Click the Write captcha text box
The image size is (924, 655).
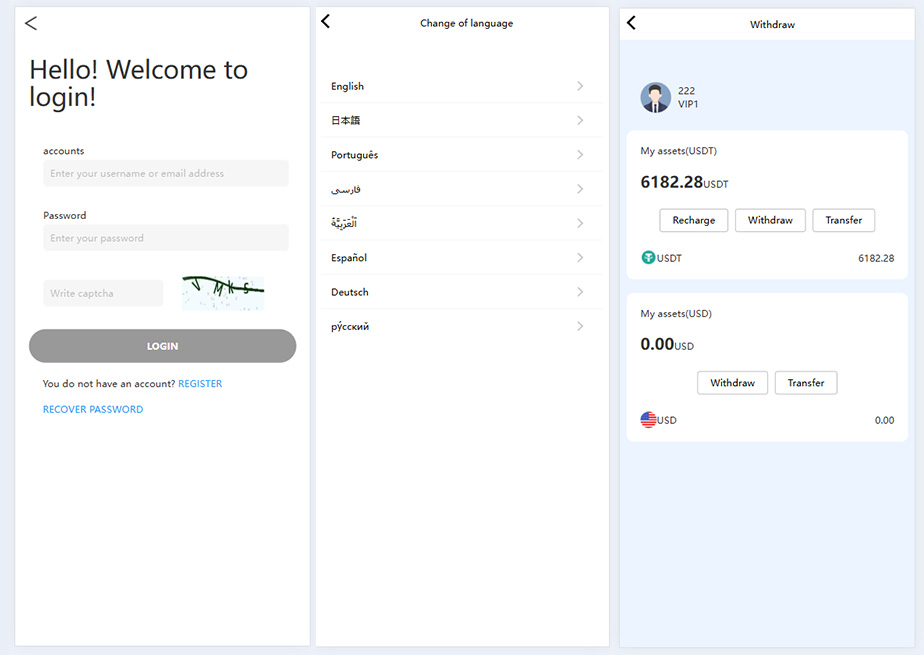(x=103, y=293)
